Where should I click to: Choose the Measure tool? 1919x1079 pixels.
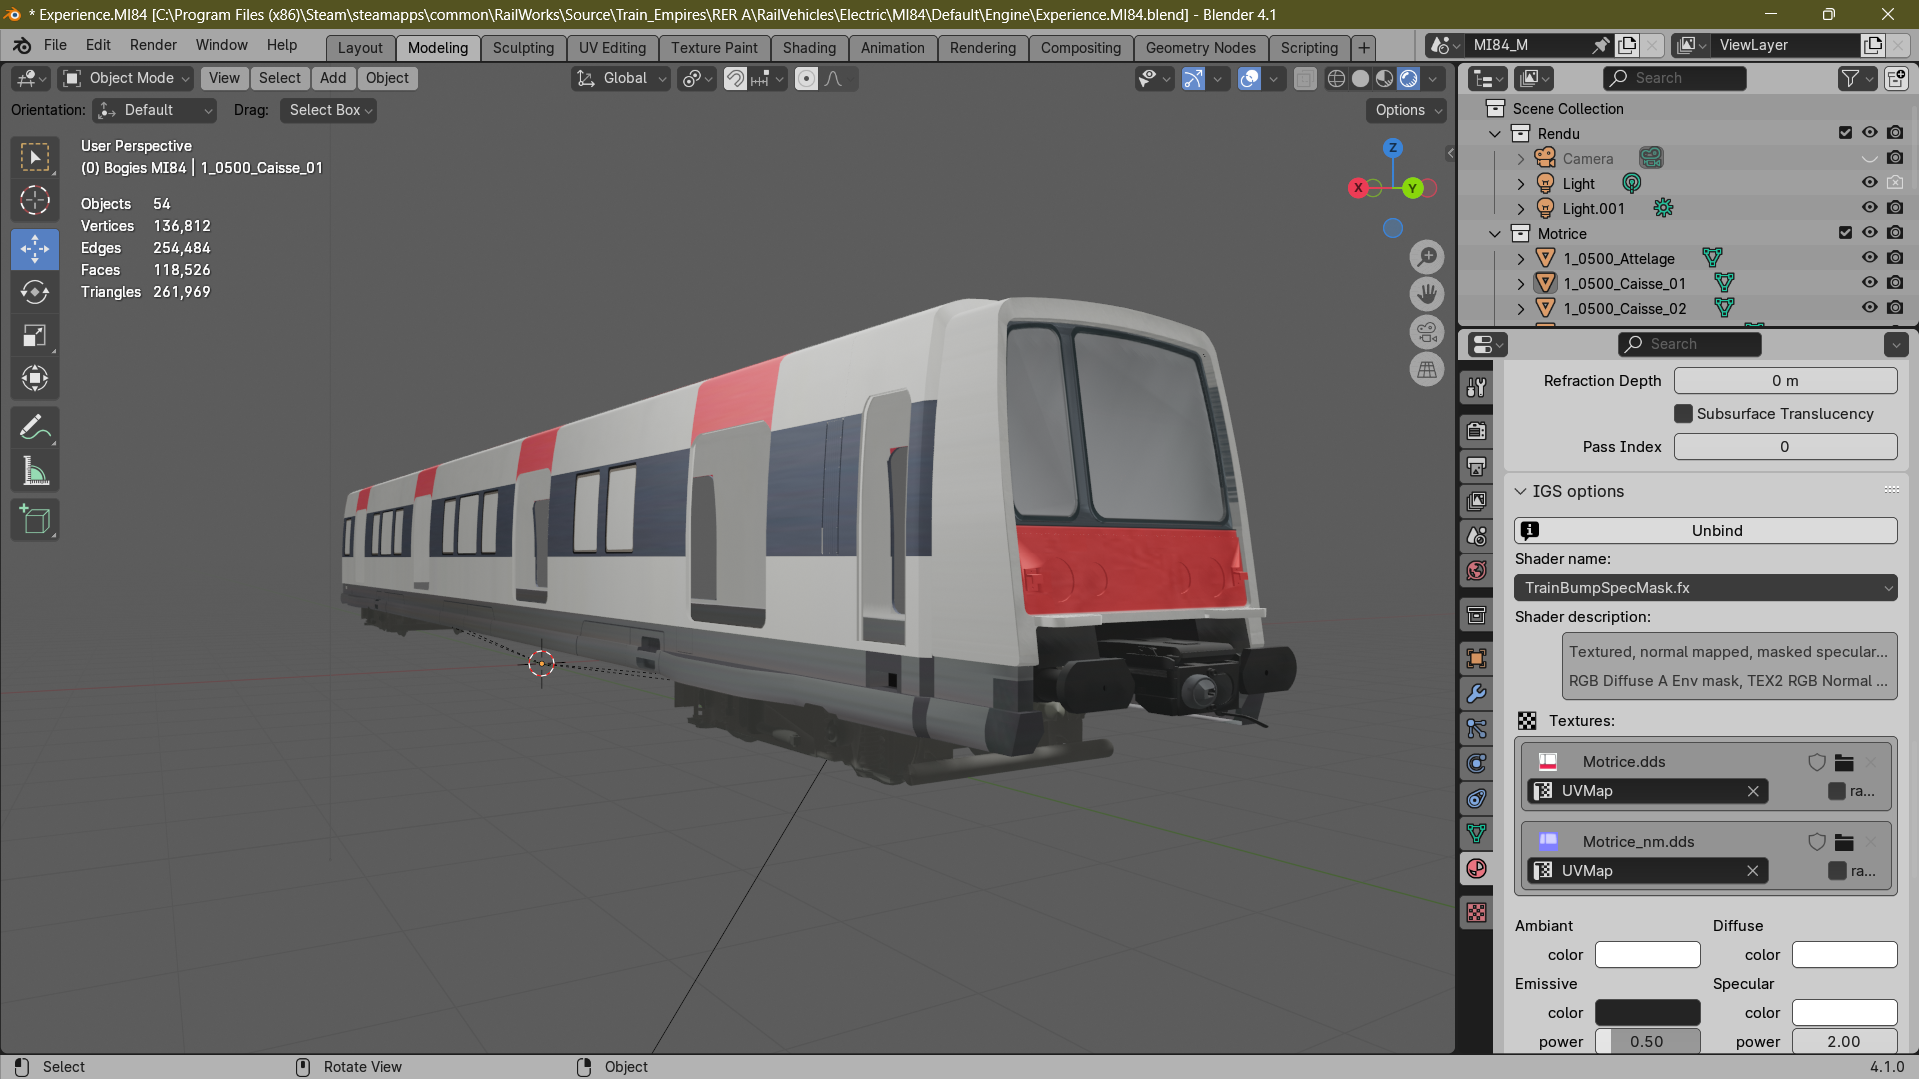pos(35,472)
